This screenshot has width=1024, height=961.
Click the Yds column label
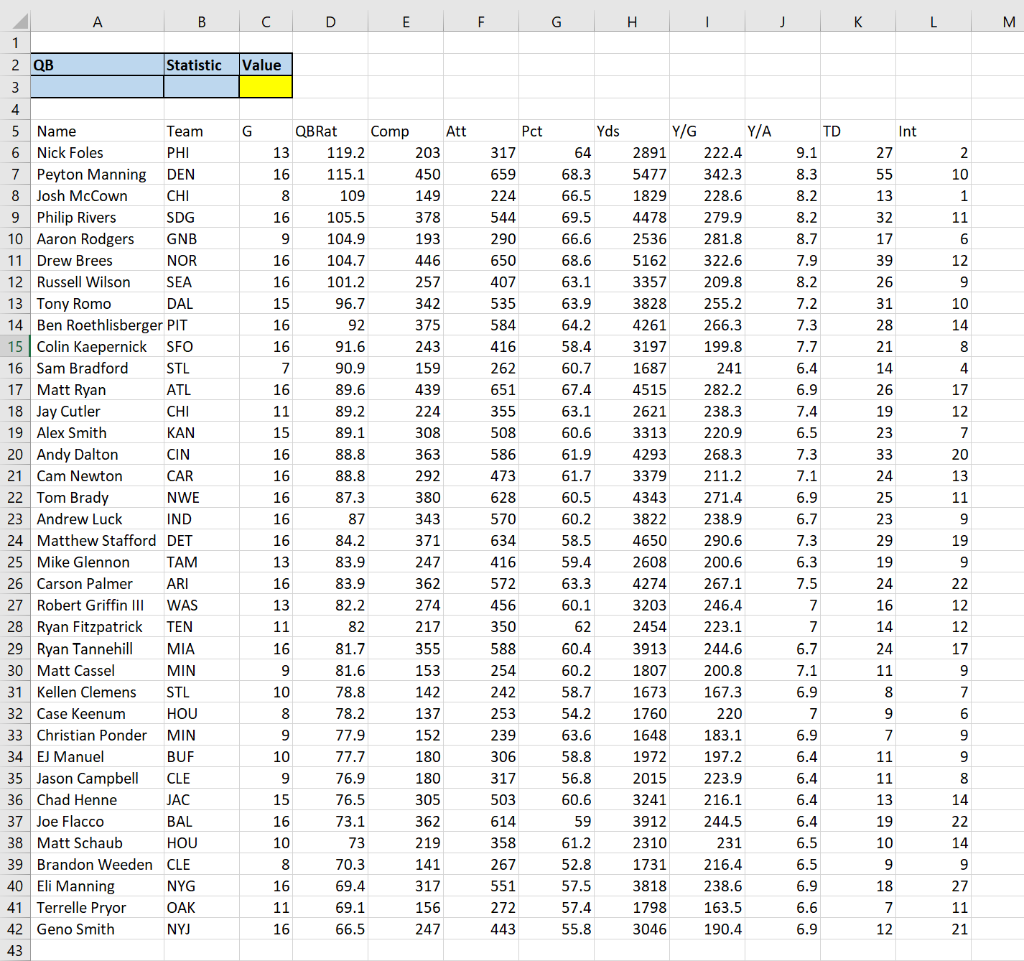coord(607,131)
